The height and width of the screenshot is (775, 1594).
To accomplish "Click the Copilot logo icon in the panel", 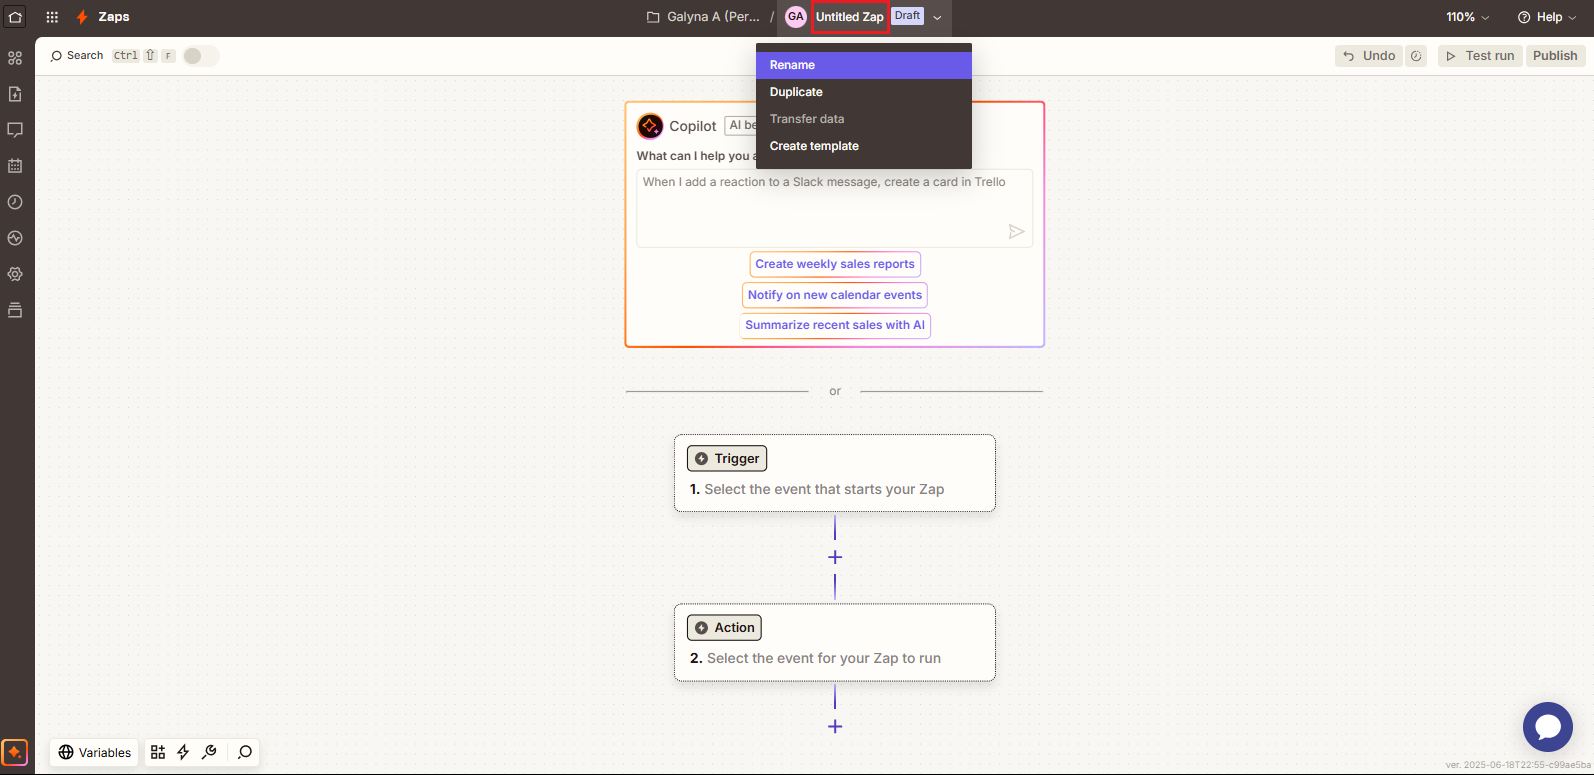I will coord(650,126).
